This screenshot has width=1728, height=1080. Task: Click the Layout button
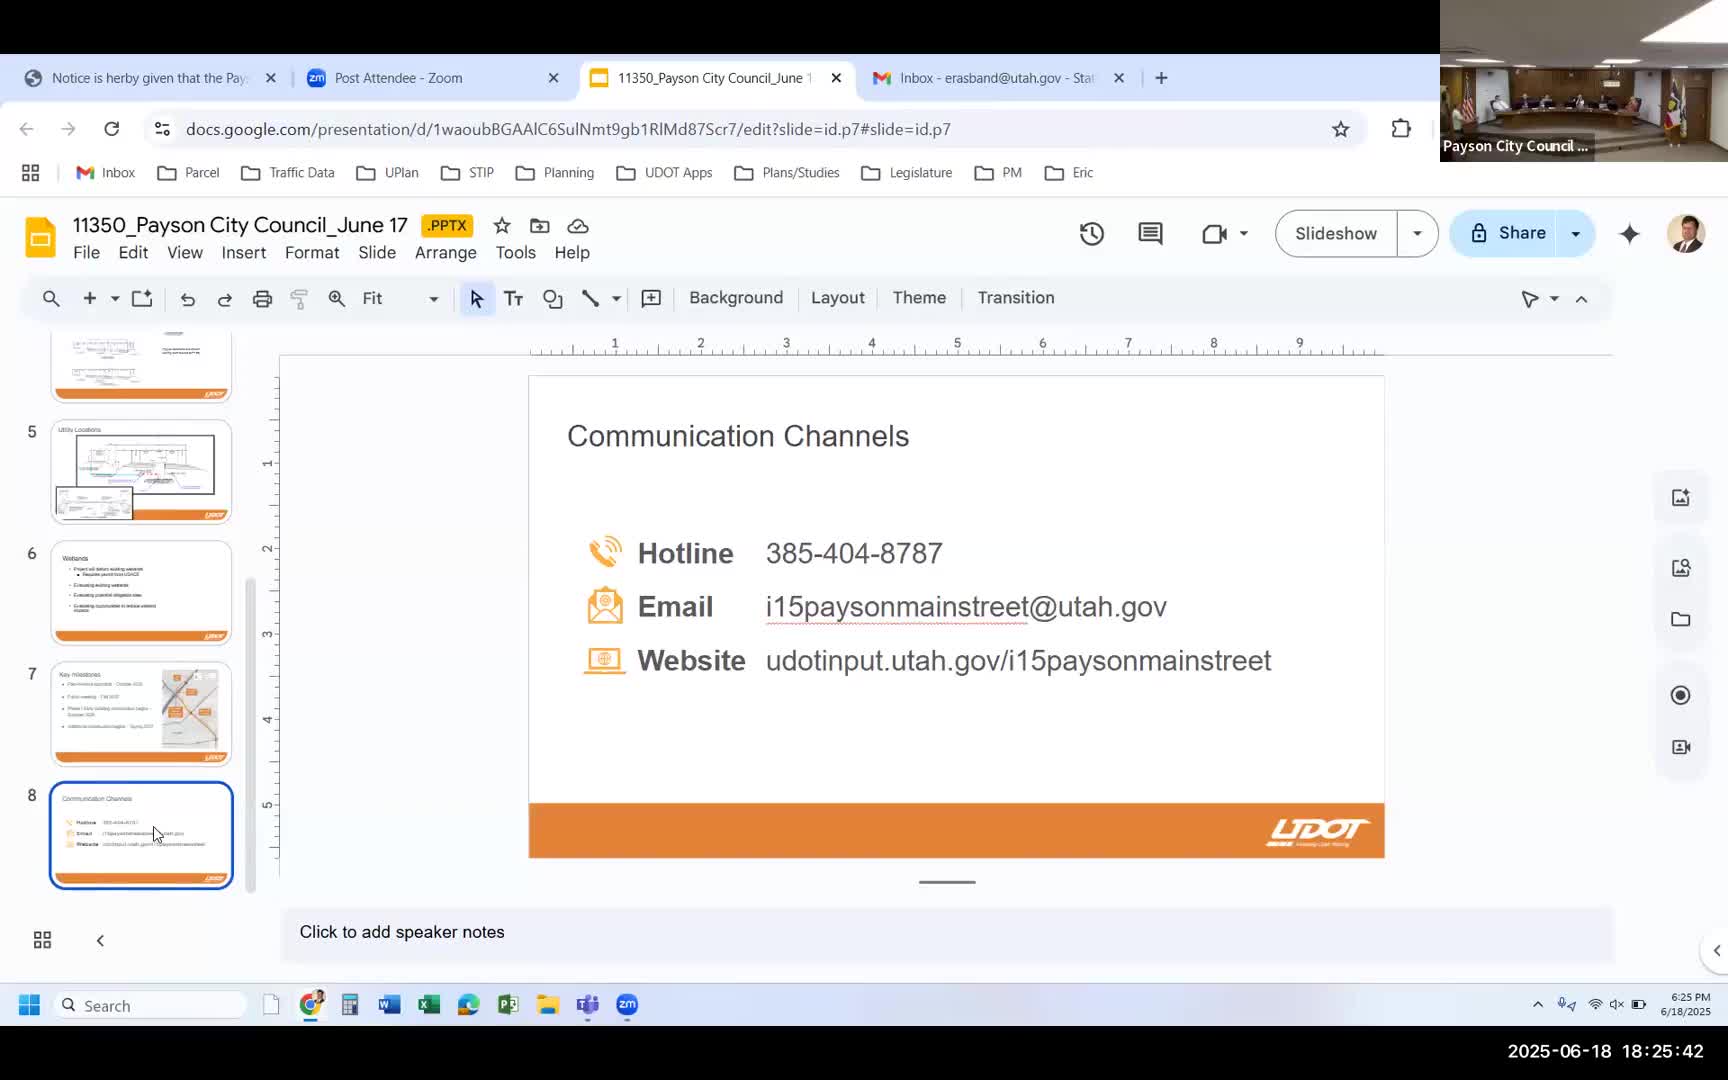point(838,298)
